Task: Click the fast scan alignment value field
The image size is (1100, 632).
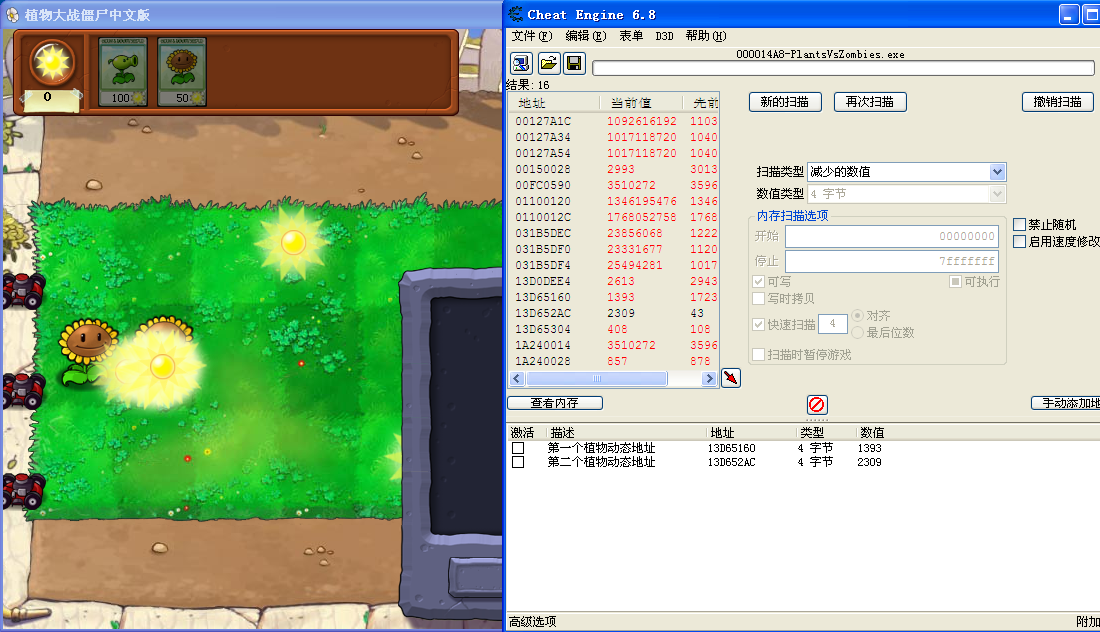Action: pyautogui.click(x=833, y=324)
